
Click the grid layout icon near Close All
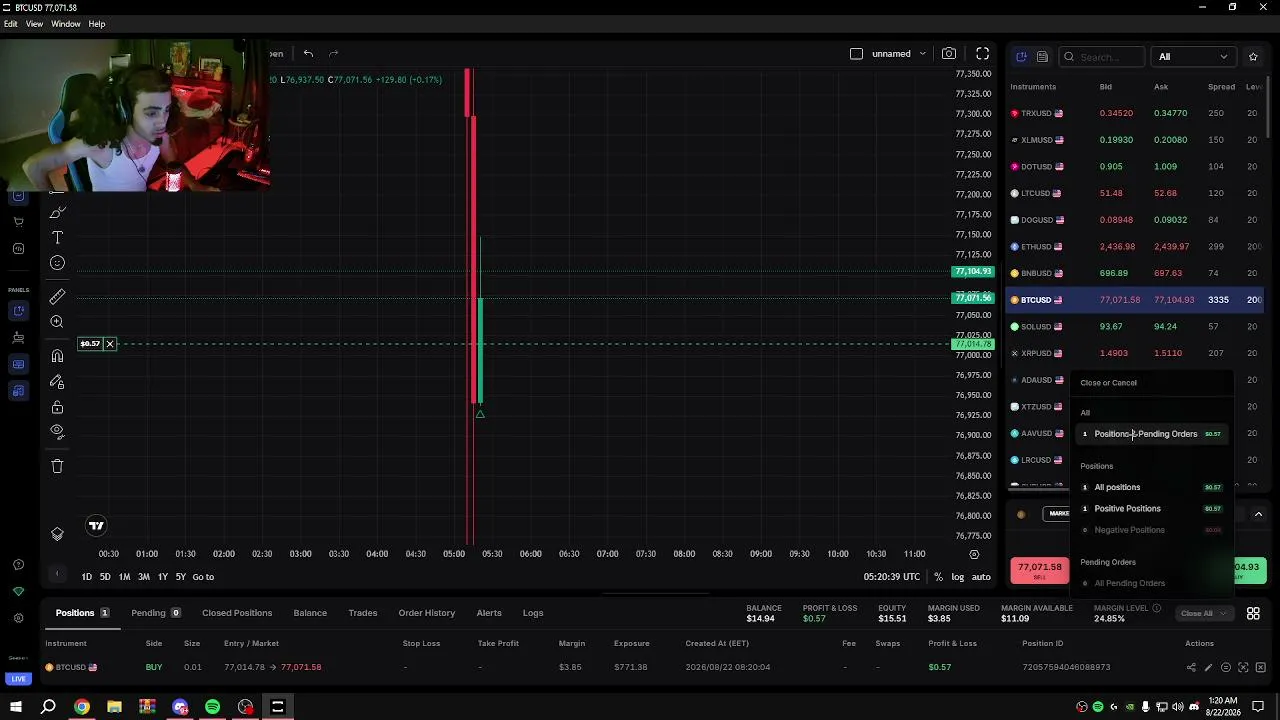(x=1253, y=613)
